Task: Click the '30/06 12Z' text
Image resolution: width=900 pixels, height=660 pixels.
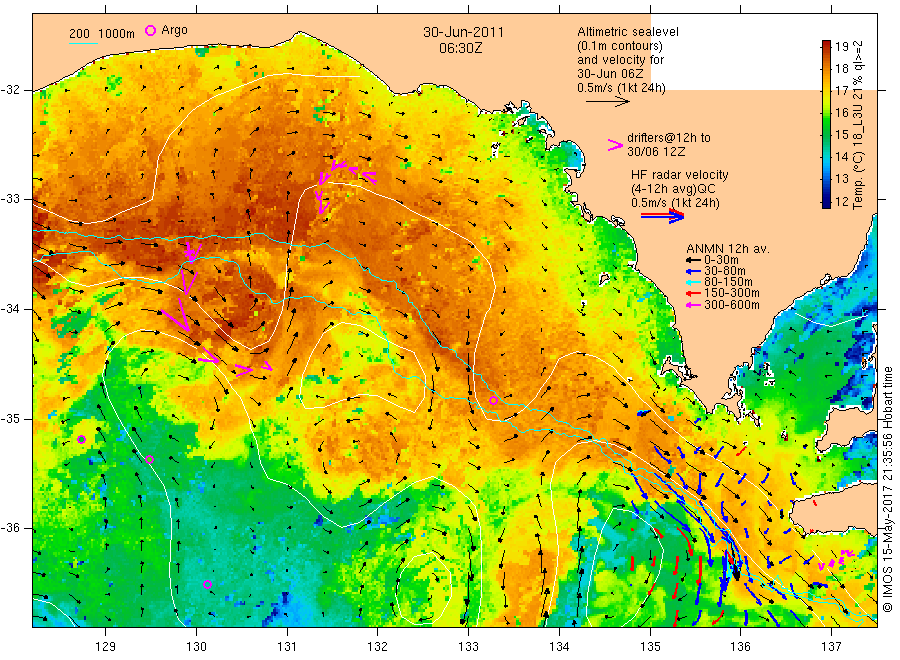Action: (x=656, y=152)
